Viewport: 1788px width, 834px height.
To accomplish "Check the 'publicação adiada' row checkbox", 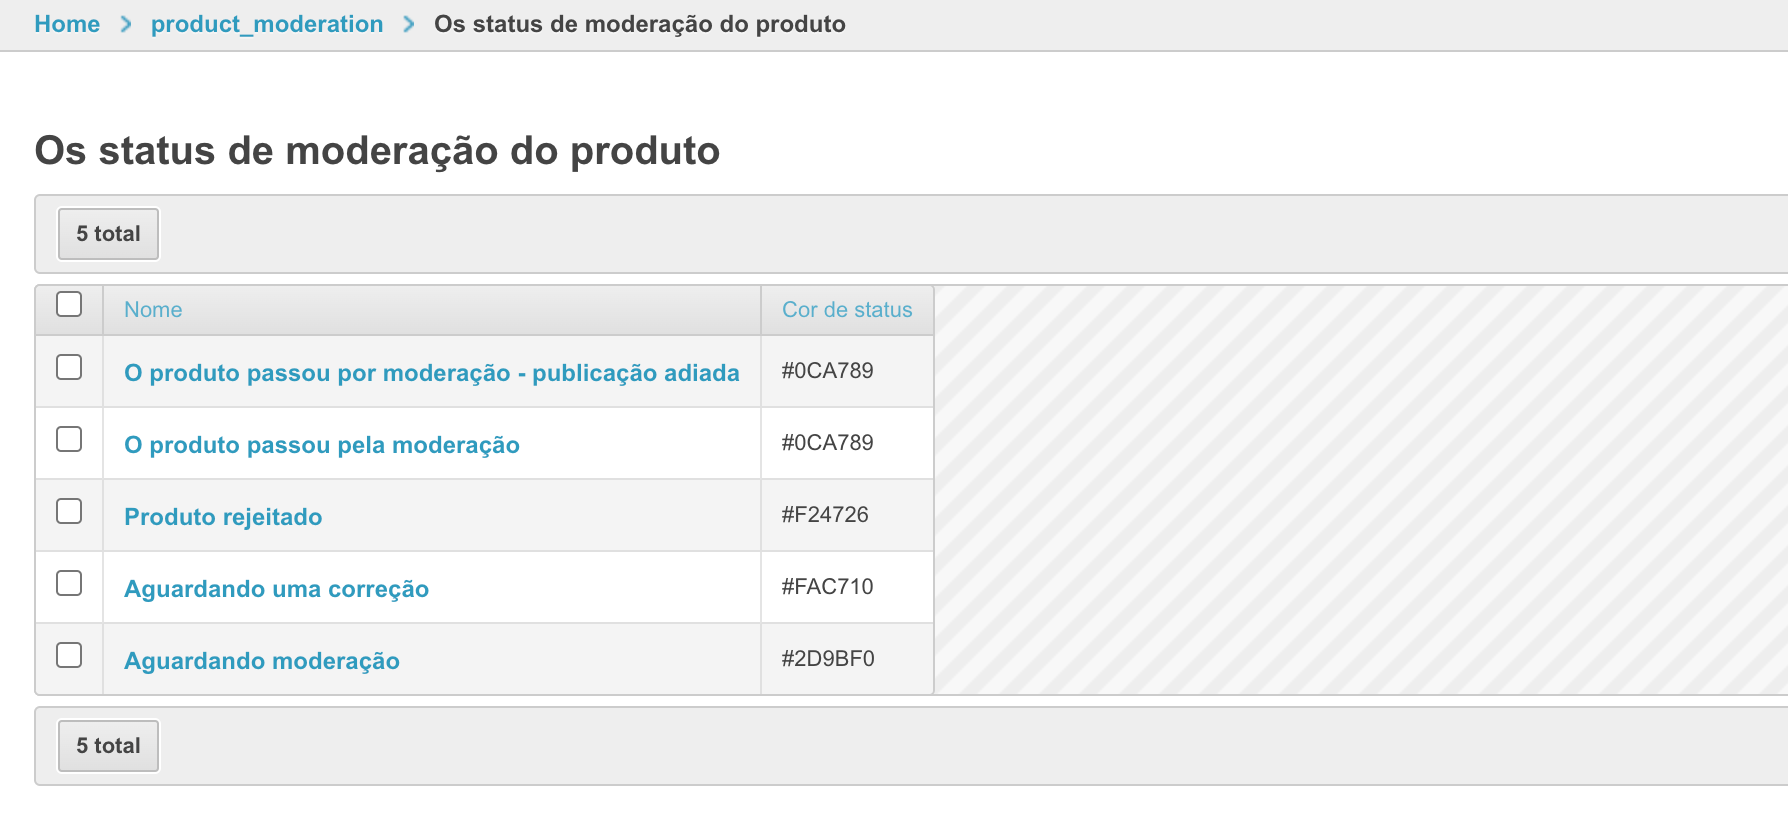I will tap(69, 368).
